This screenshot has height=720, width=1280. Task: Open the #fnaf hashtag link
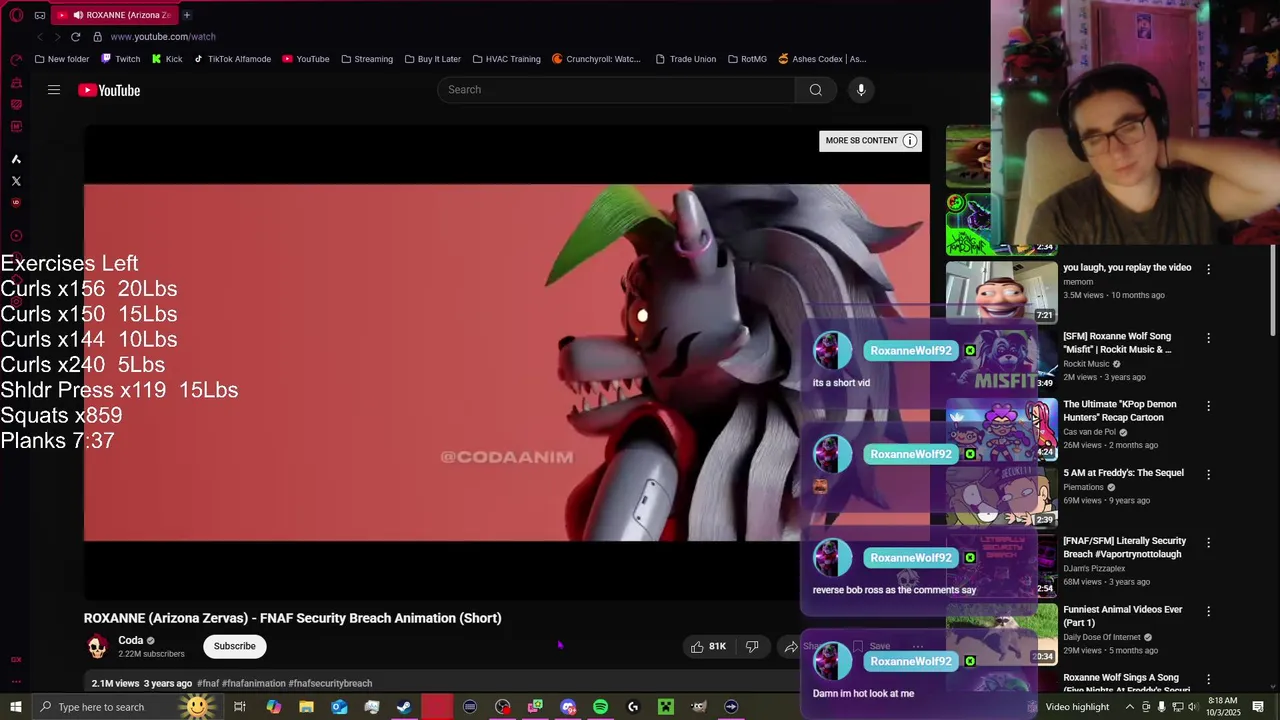pyautogui.click(x=208, y=683)
